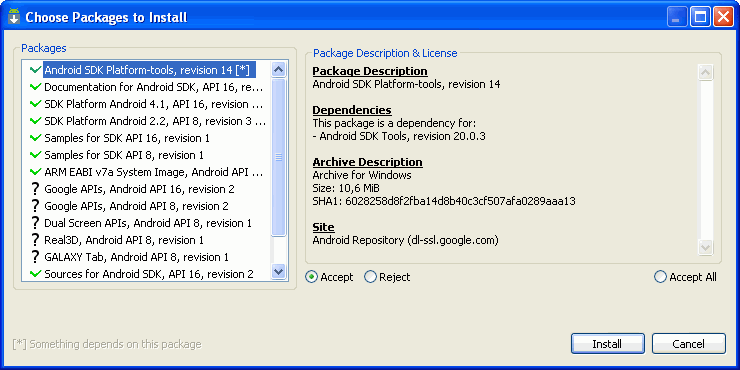Maximize the Choose Packages window
The image size is (740, 370).
700,17
